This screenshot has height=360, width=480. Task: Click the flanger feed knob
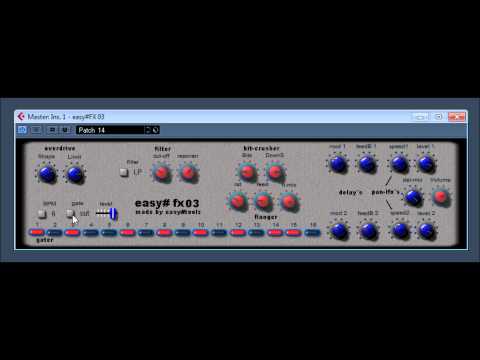point(263,201)
